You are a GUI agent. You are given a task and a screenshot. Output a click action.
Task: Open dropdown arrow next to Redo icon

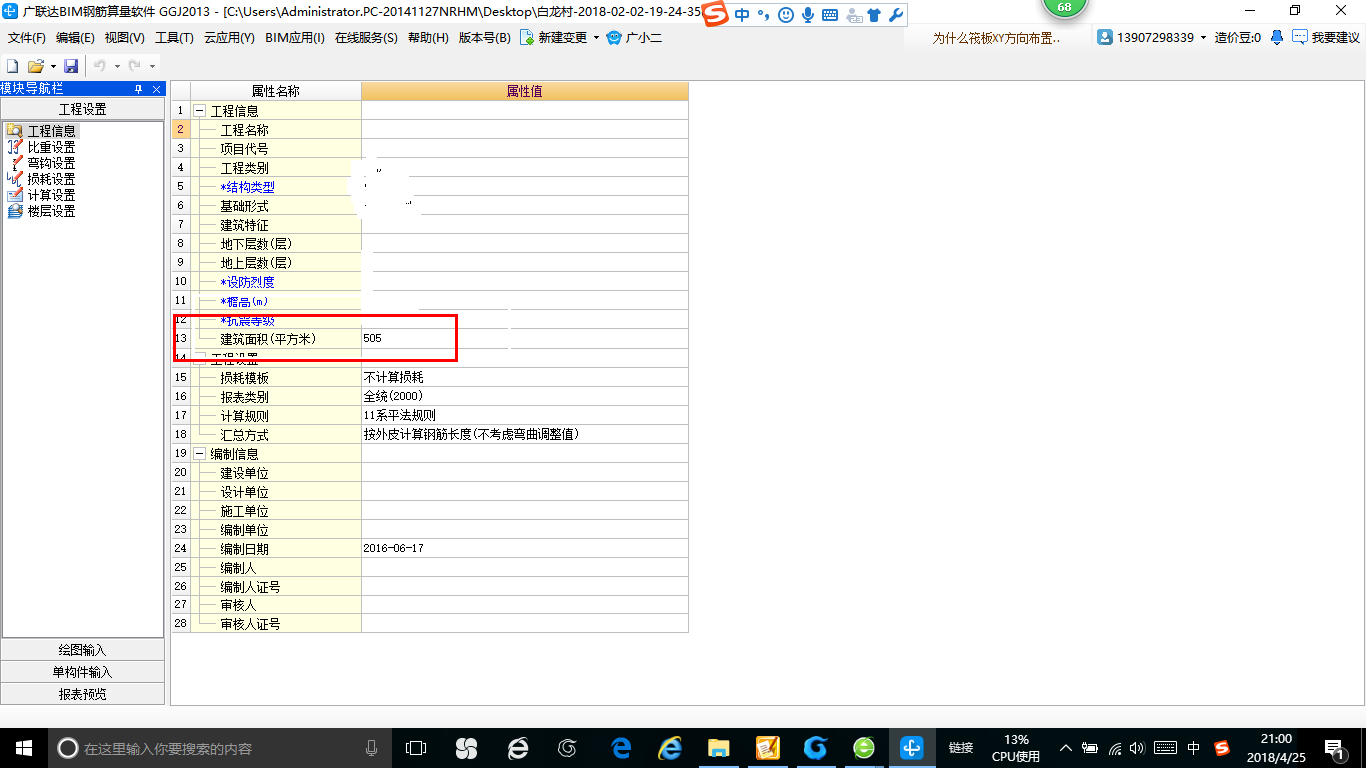(x=151, y=66)
